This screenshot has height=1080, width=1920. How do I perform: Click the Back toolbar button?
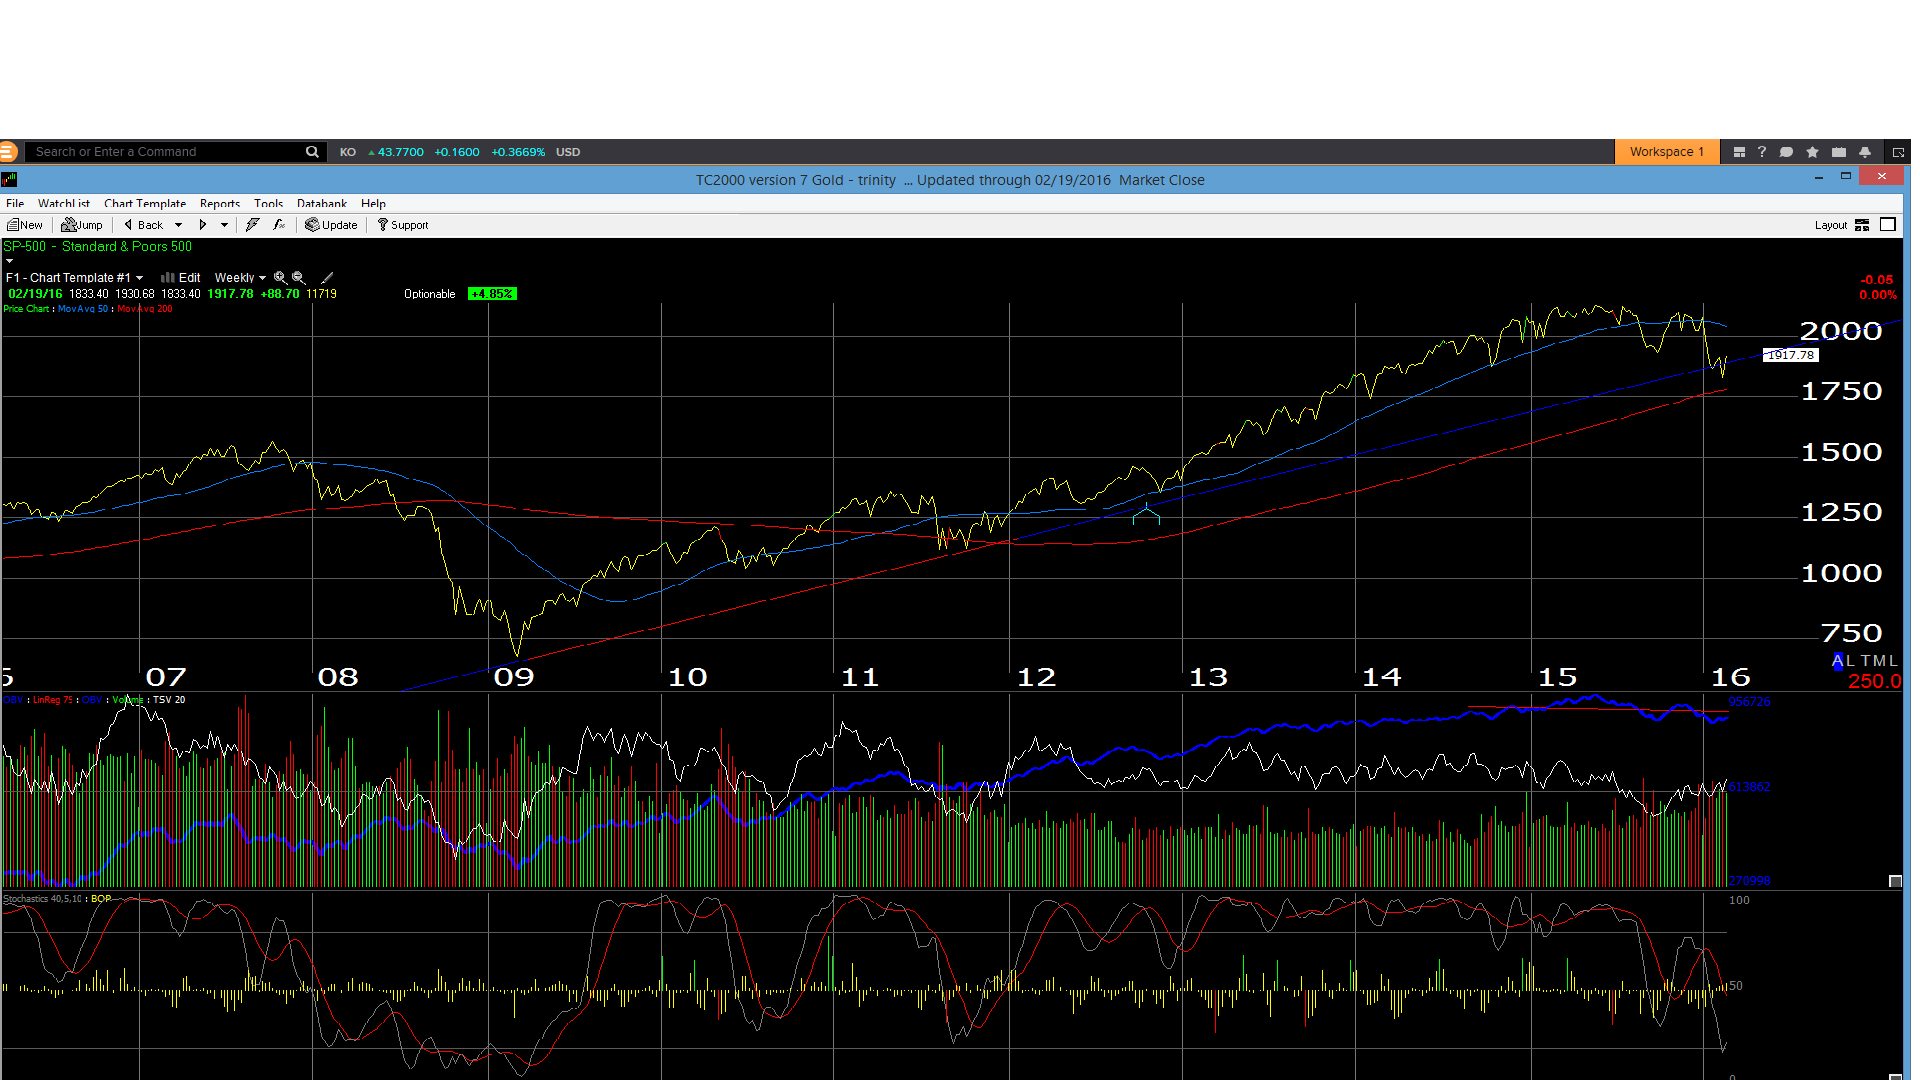[x=144, y=225]
